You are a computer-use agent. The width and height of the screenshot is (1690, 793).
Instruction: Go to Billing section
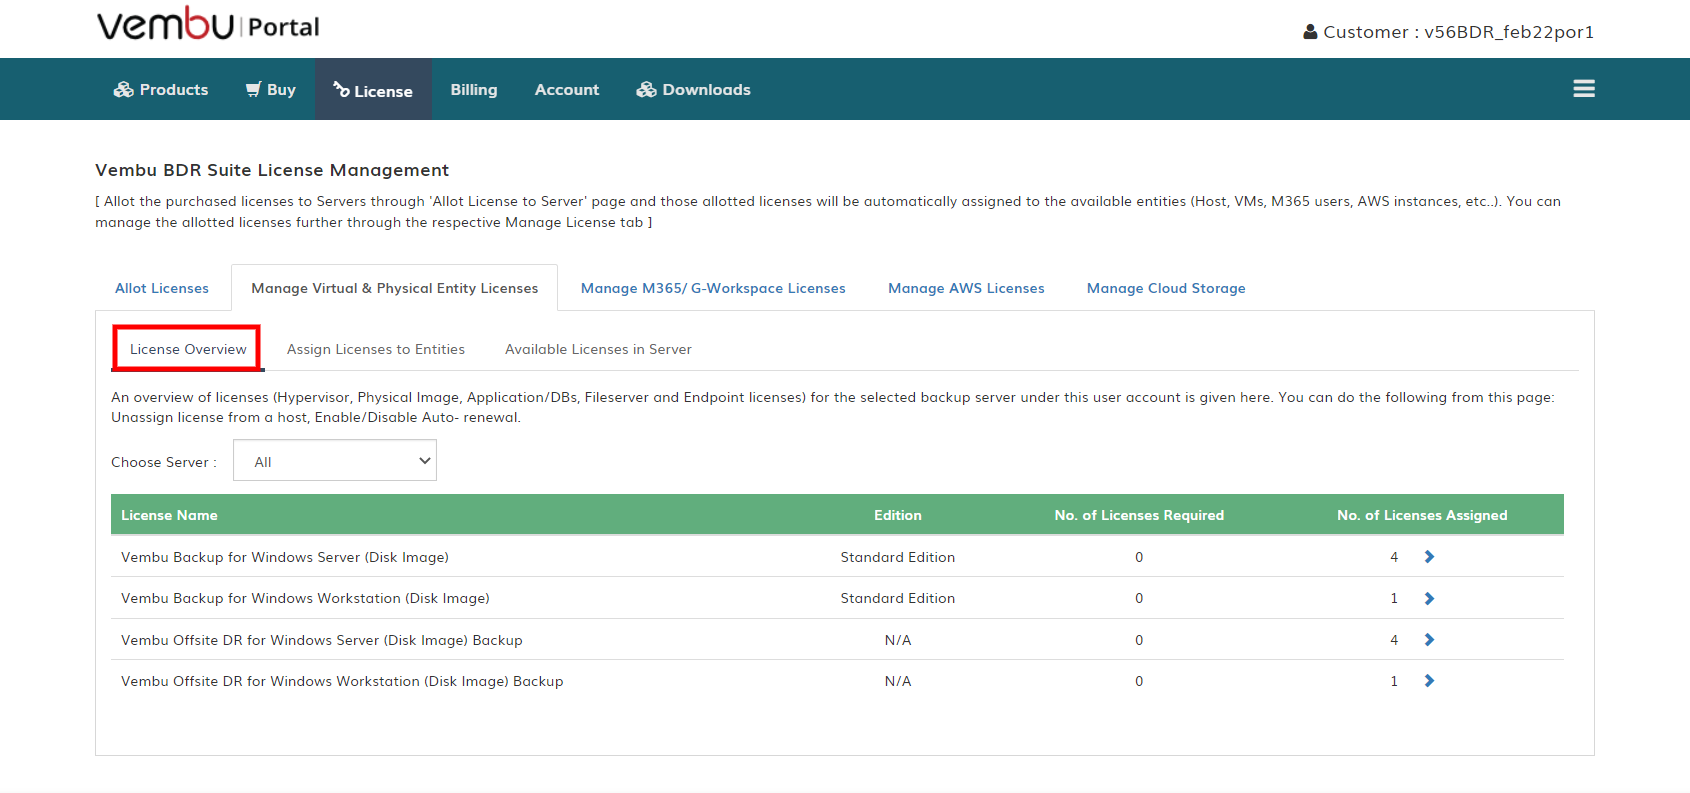474,89
